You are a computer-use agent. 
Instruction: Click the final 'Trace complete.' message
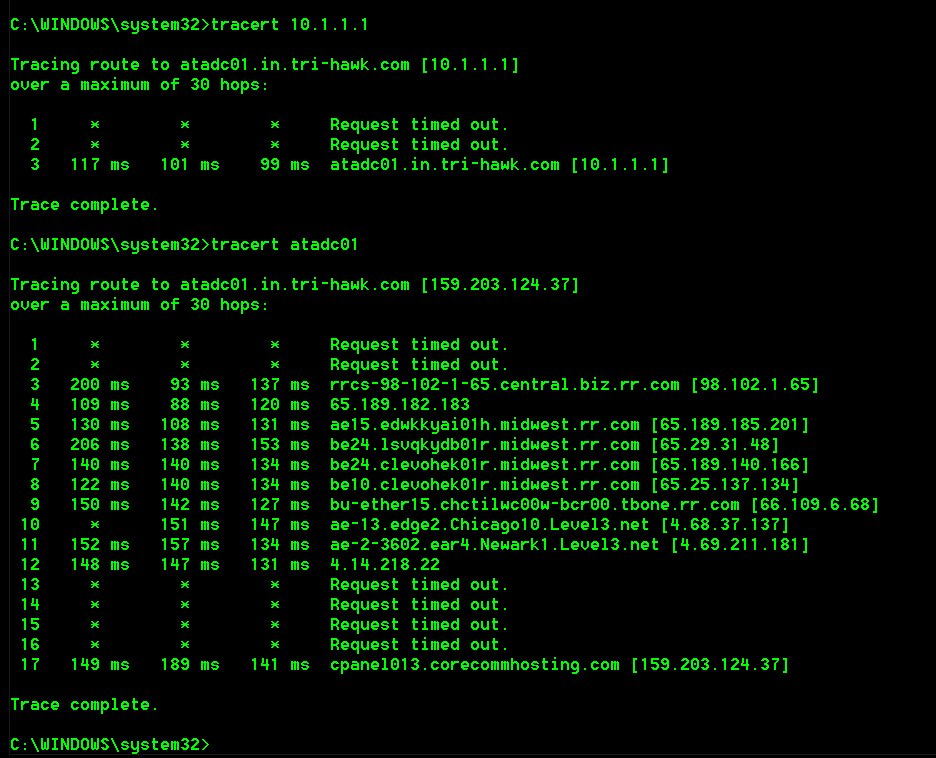click(x=85, y=704)
